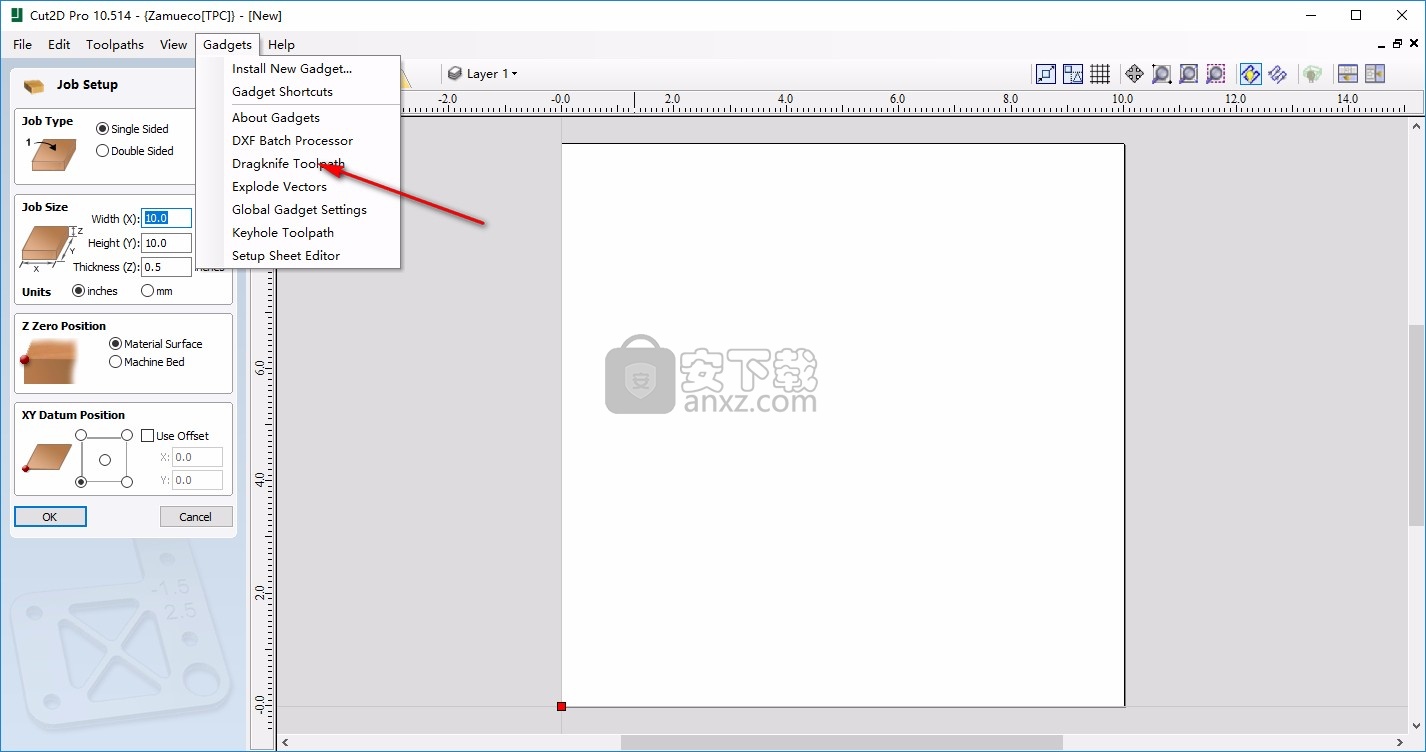
Task: Close the inner document window
Action: coord(1414,44)
